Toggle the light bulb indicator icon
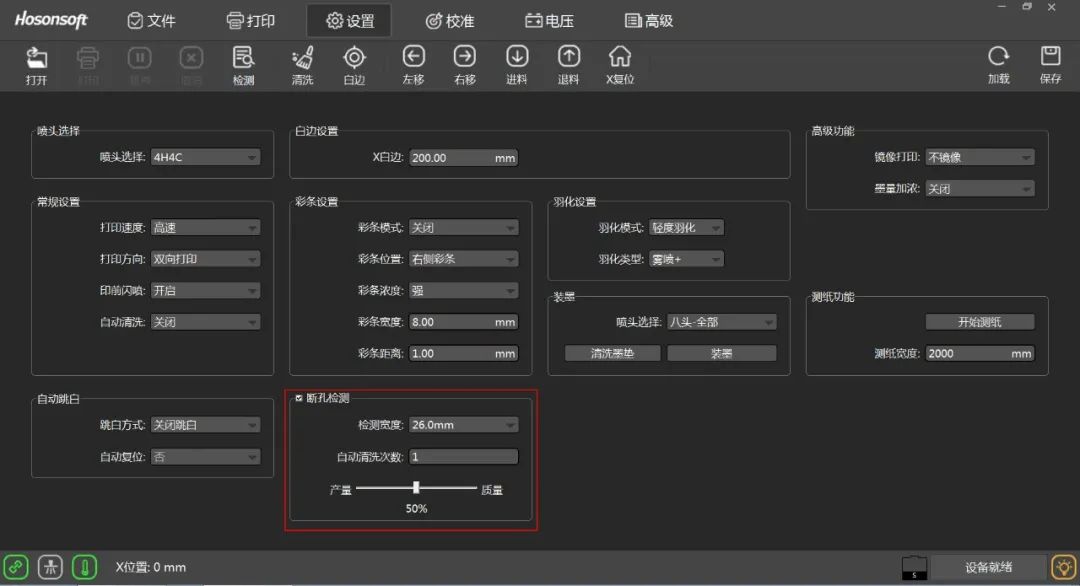This screenshot has width=1080, height=586. click(x=1064, y=568)
